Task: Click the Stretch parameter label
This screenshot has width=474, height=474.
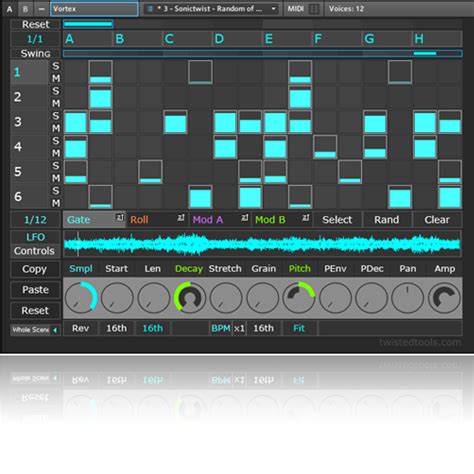Action: tap(225, 269)
